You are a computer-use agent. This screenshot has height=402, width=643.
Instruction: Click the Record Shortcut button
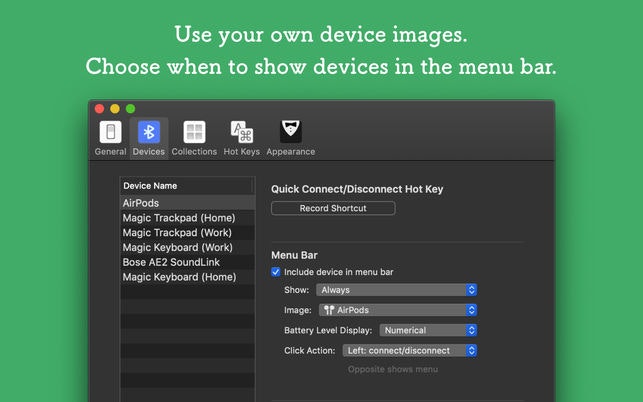click(333, 208)
